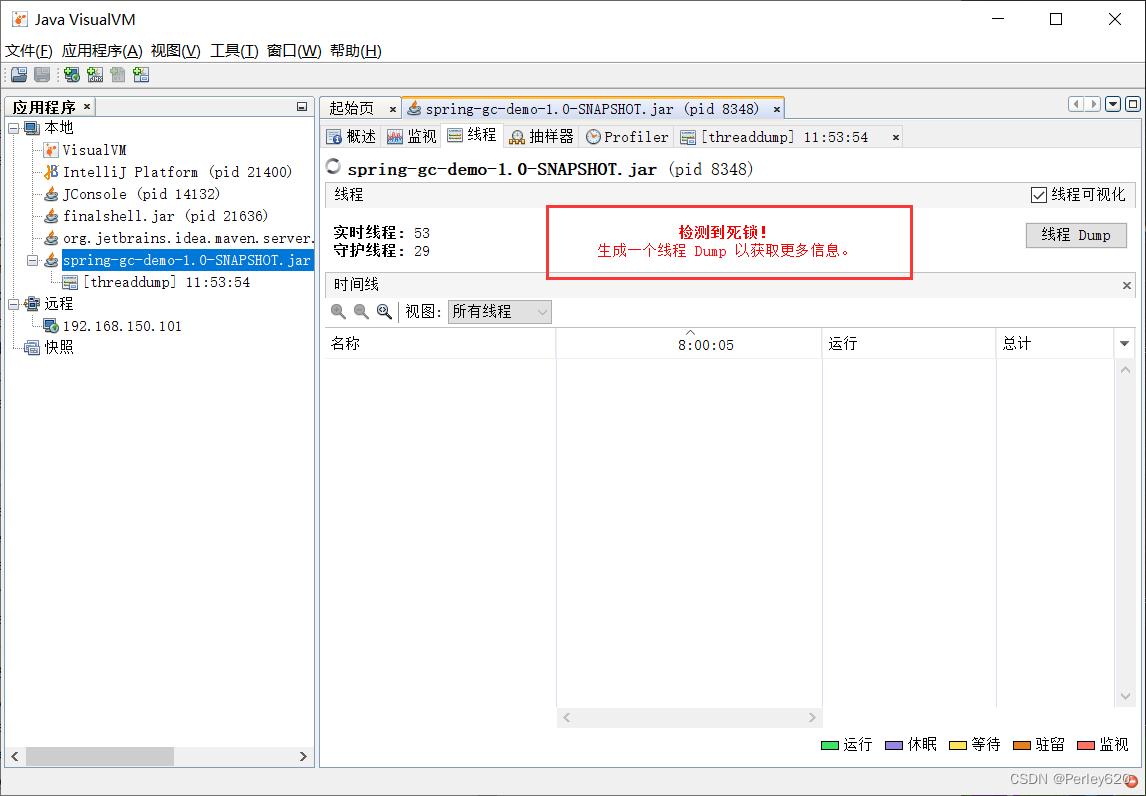Close the [threaddump] 11:53:54 inner tab
1146x796 pixels.
895,137
